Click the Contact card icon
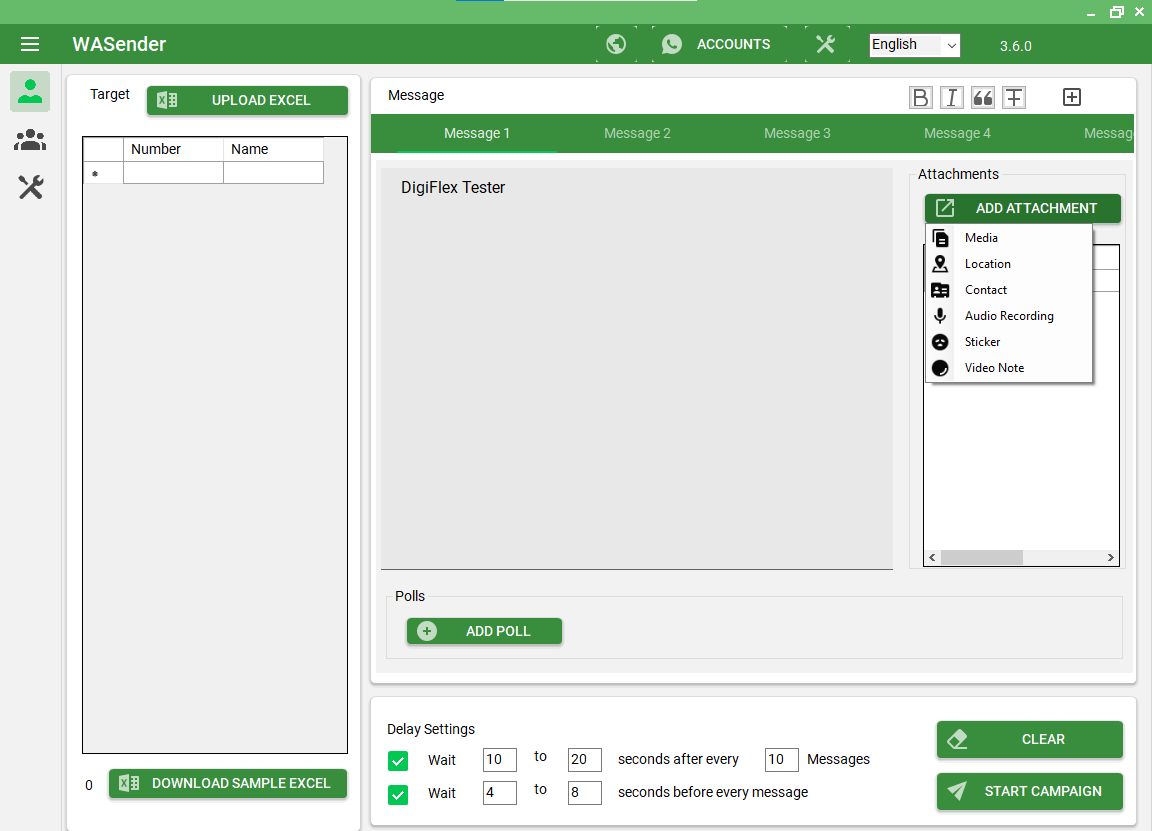1152x831 pixels. (x=940, y=290)
